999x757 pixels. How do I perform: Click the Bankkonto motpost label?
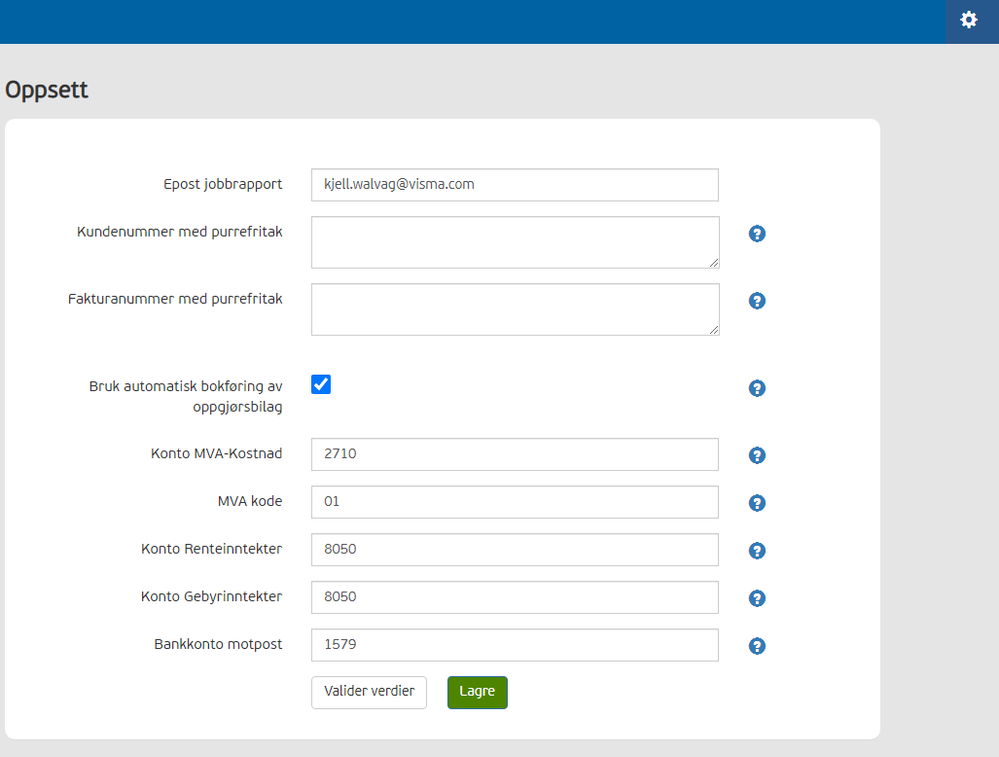point(218,644)
